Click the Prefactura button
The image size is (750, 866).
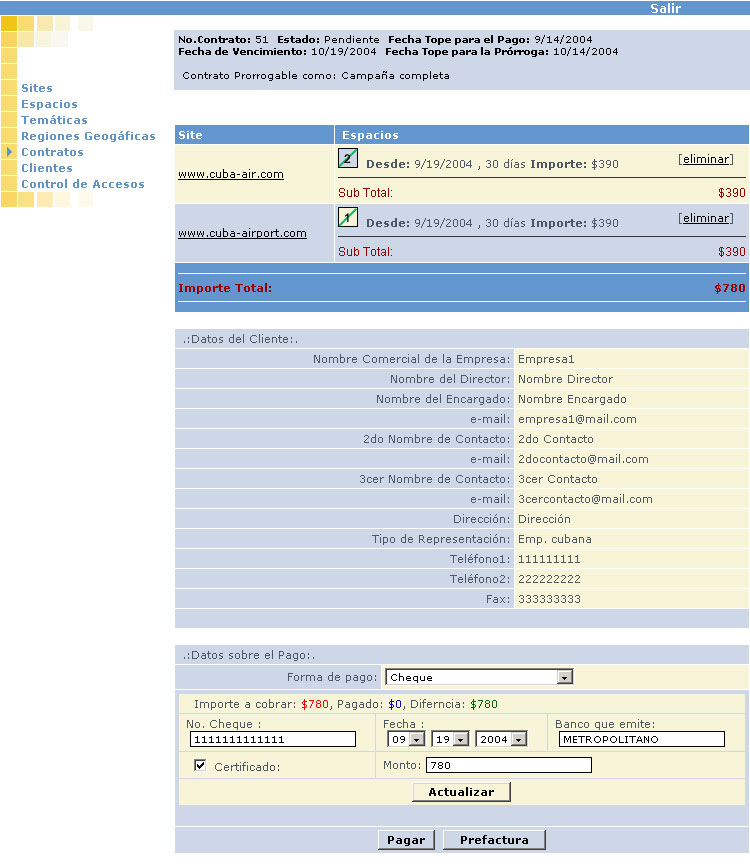pyautogui.click(x=494, y=840)
